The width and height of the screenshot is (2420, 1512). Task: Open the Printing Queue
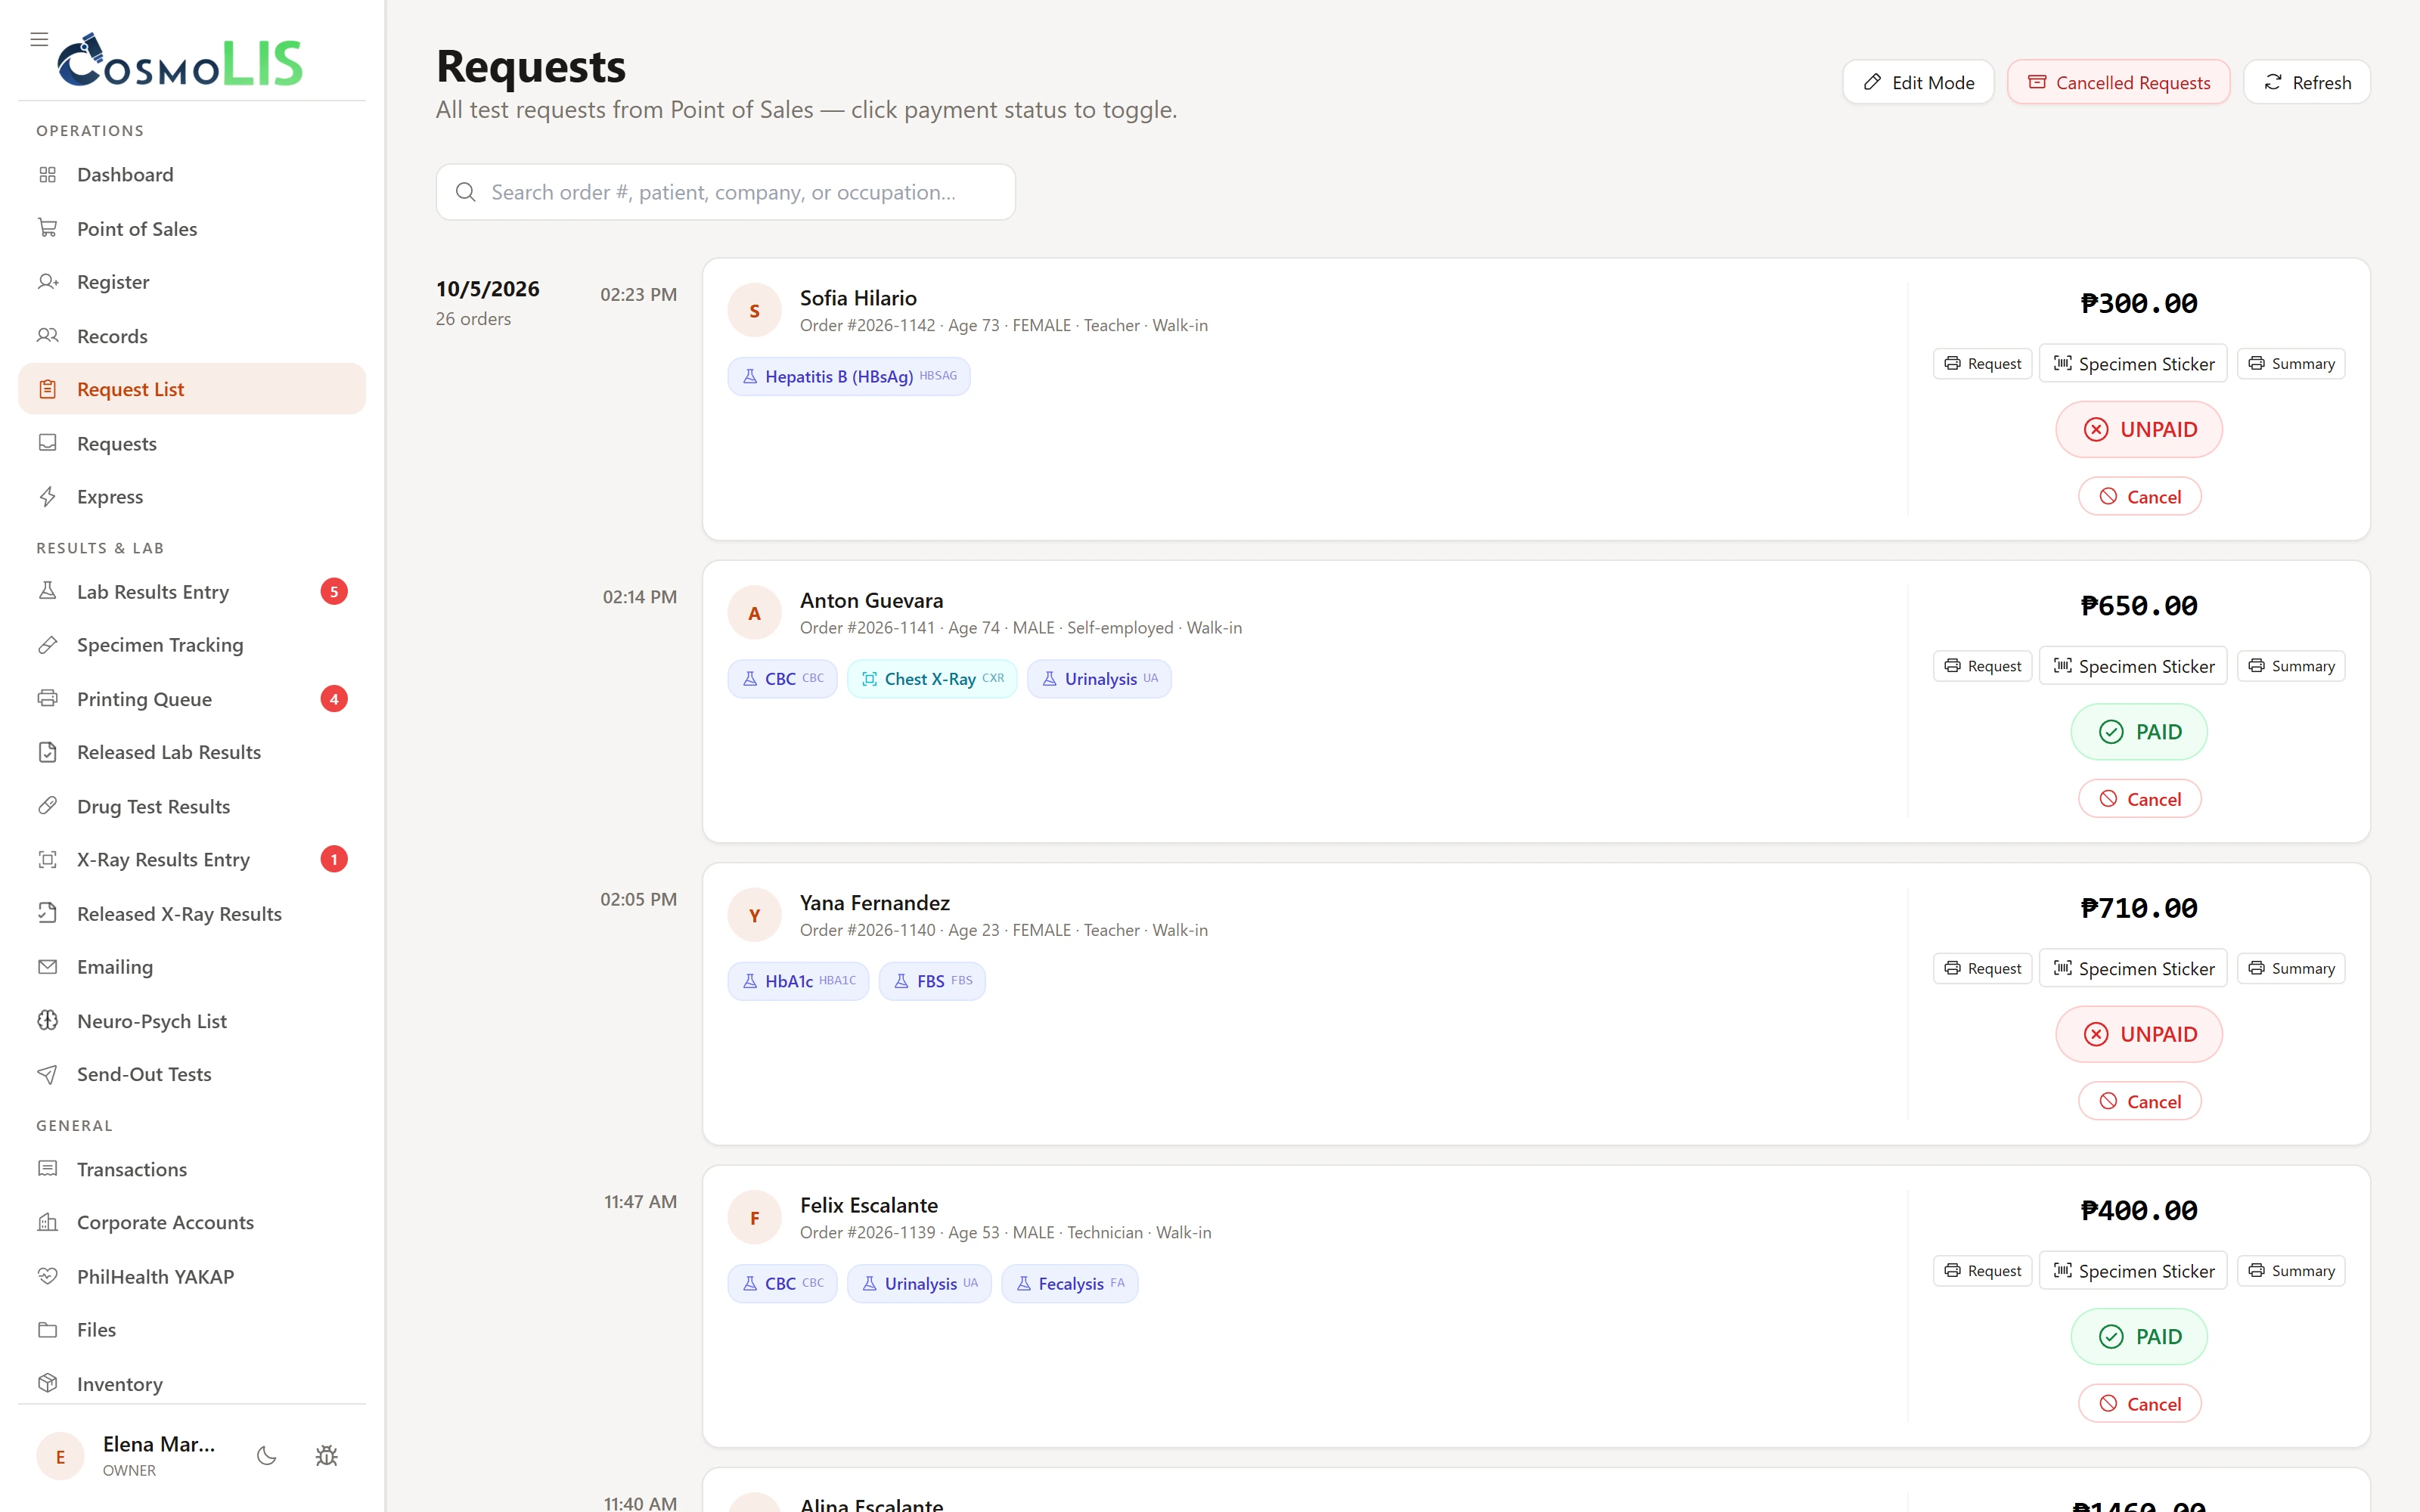[x=192, y=698]
